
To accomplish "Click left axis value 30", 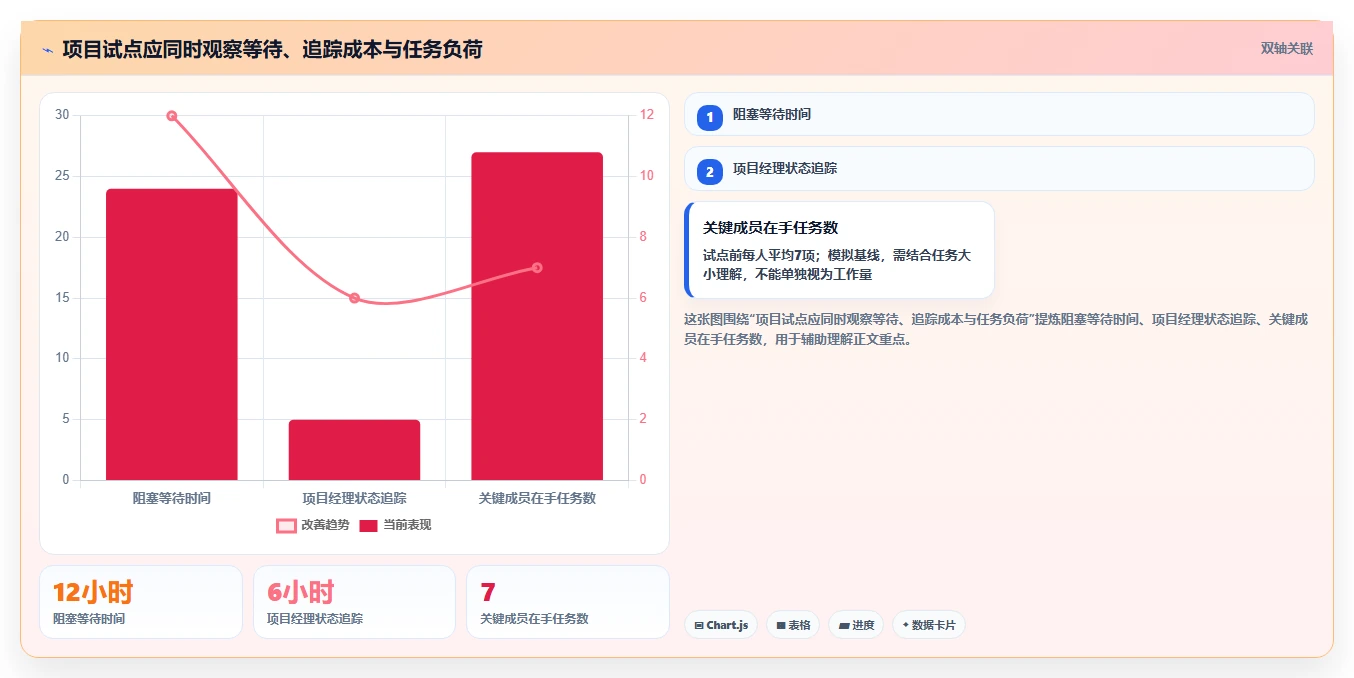I will tap(62, 115).
